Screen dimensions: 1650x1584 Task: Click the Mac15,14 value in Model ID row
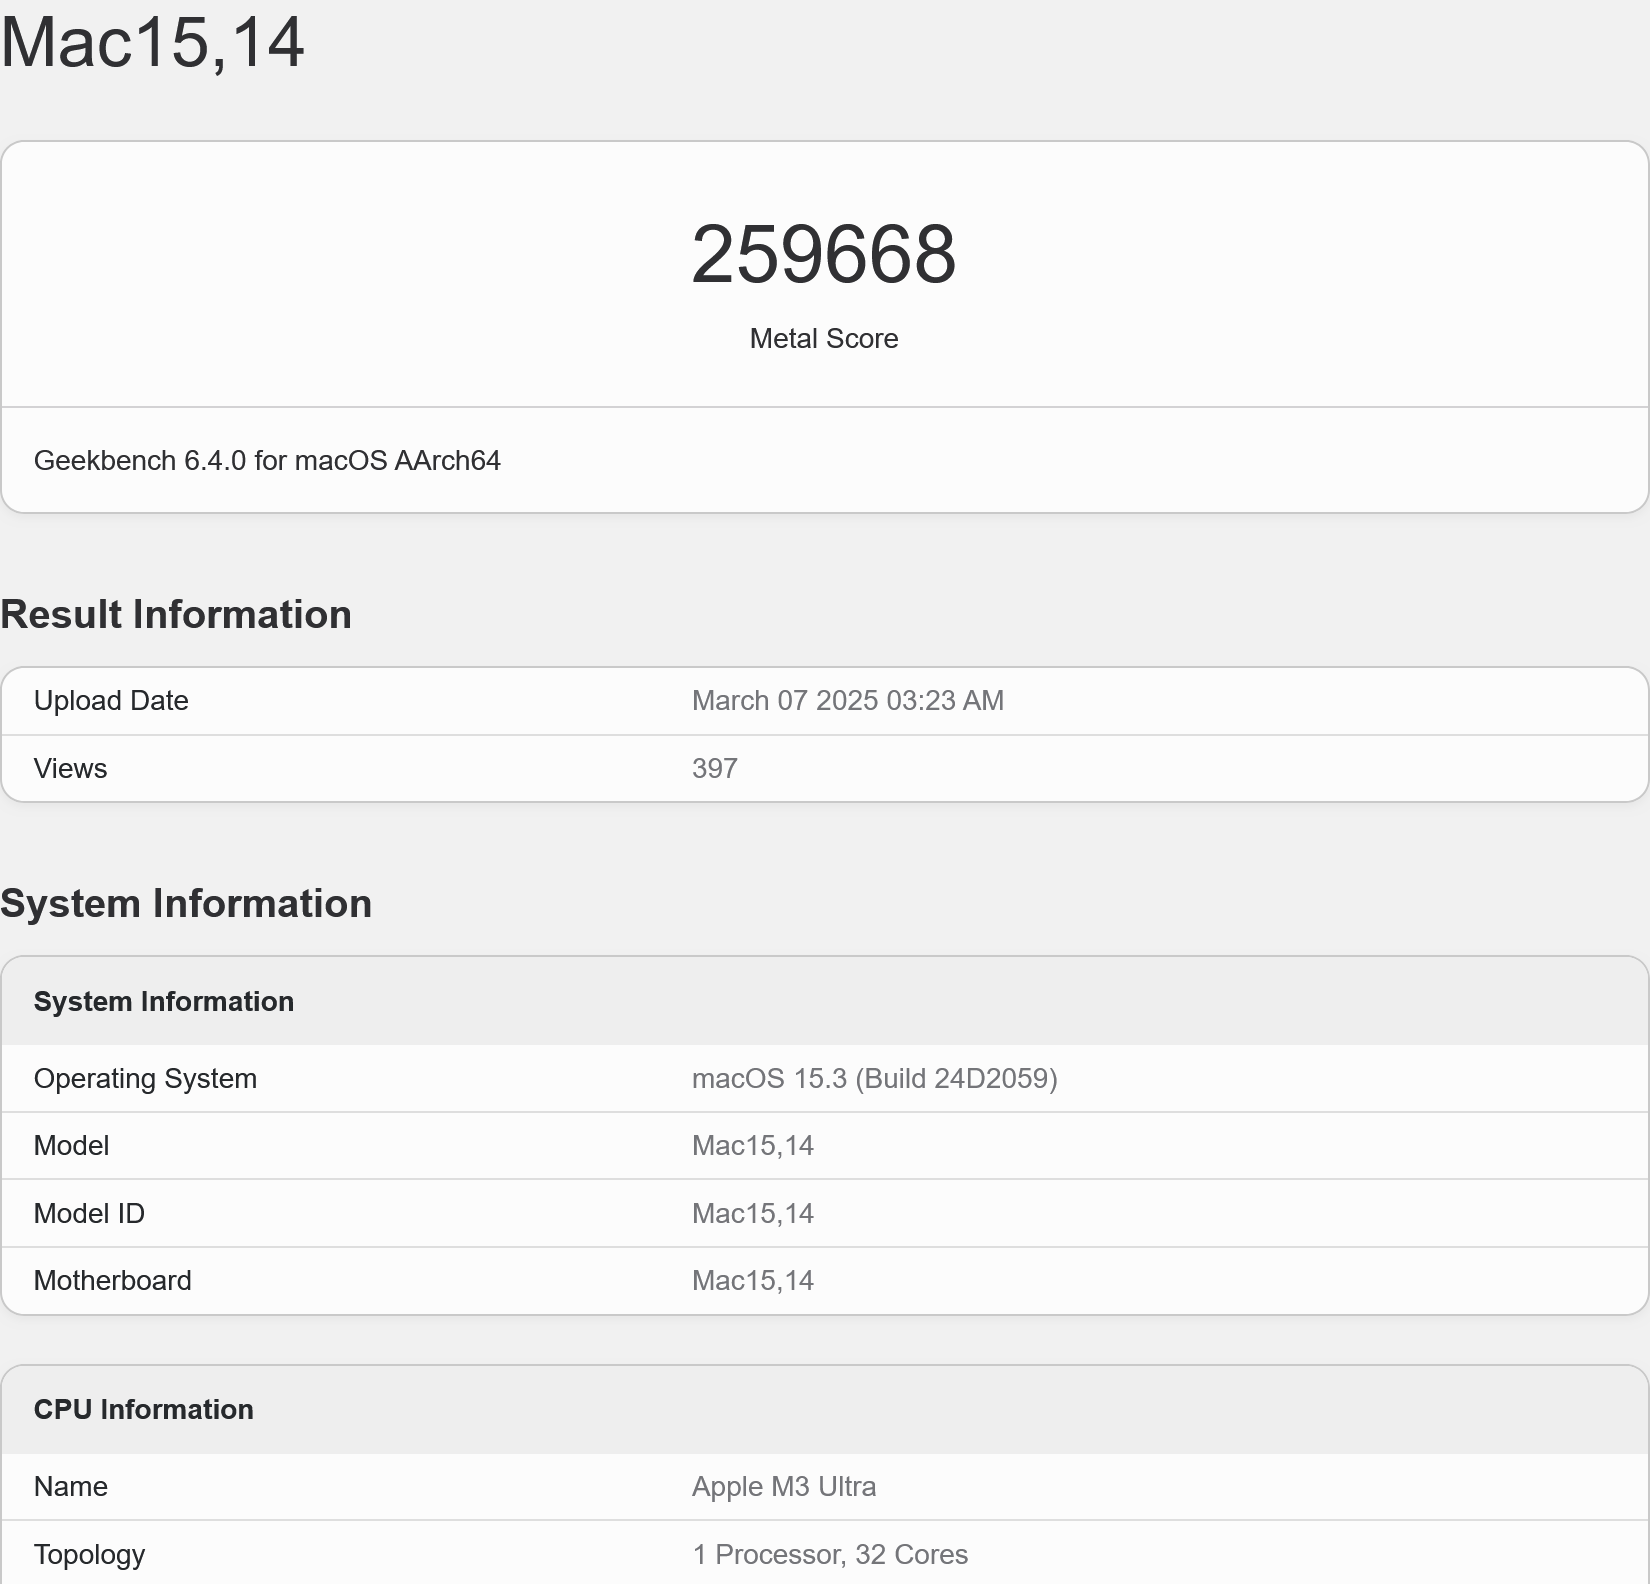pyautogui.click(x=752, y=1213)
